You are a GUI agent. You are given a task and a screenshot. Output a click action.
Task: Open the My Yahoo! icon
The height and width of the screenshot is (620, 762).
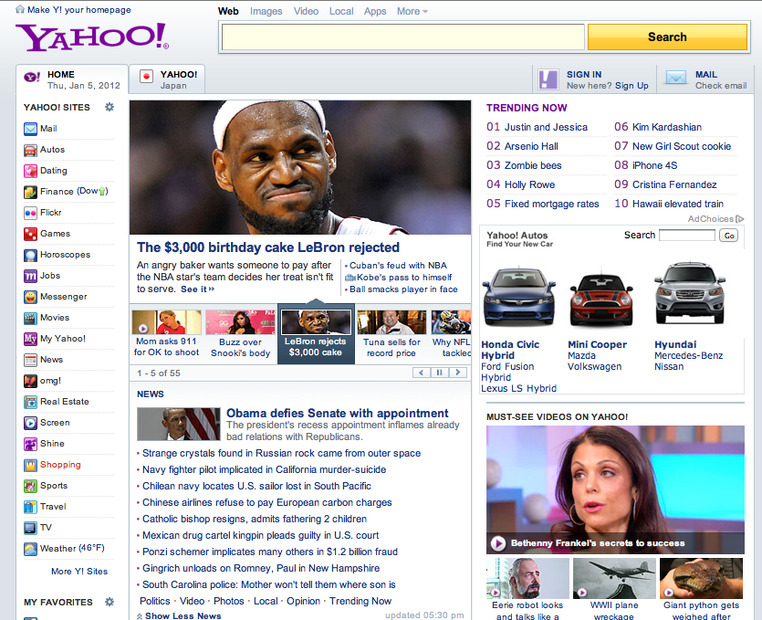30,339
